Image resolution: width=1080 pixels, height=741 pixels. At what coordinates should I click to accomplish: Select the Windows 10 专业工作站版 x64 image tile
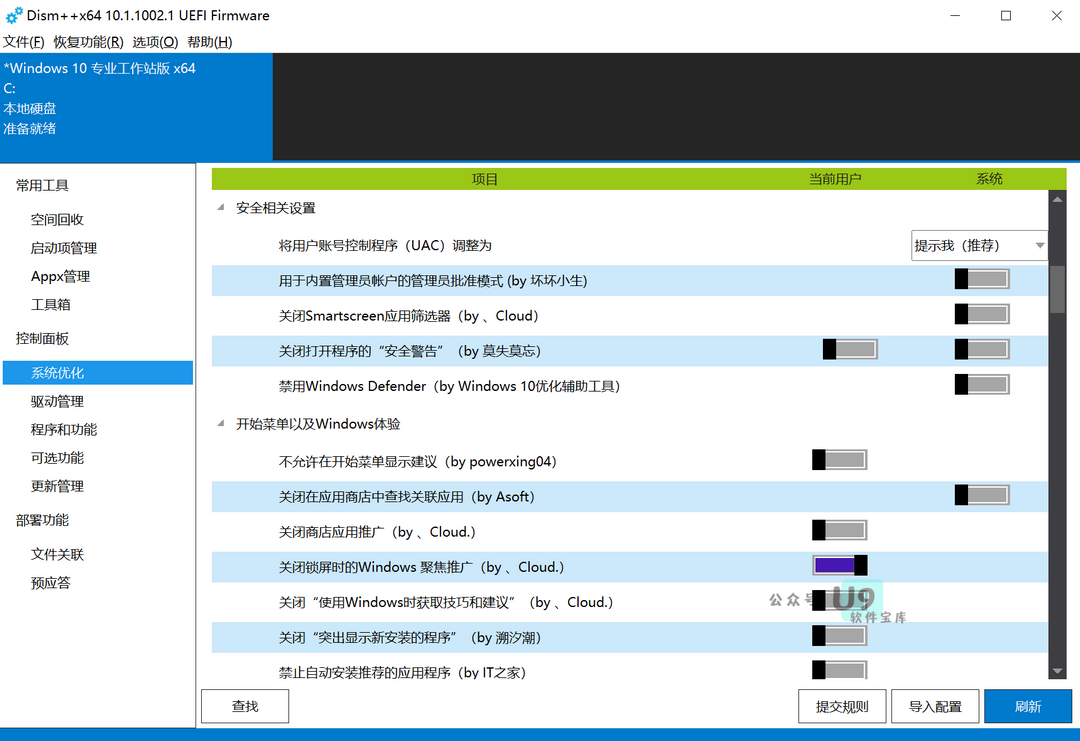[136, 107]
